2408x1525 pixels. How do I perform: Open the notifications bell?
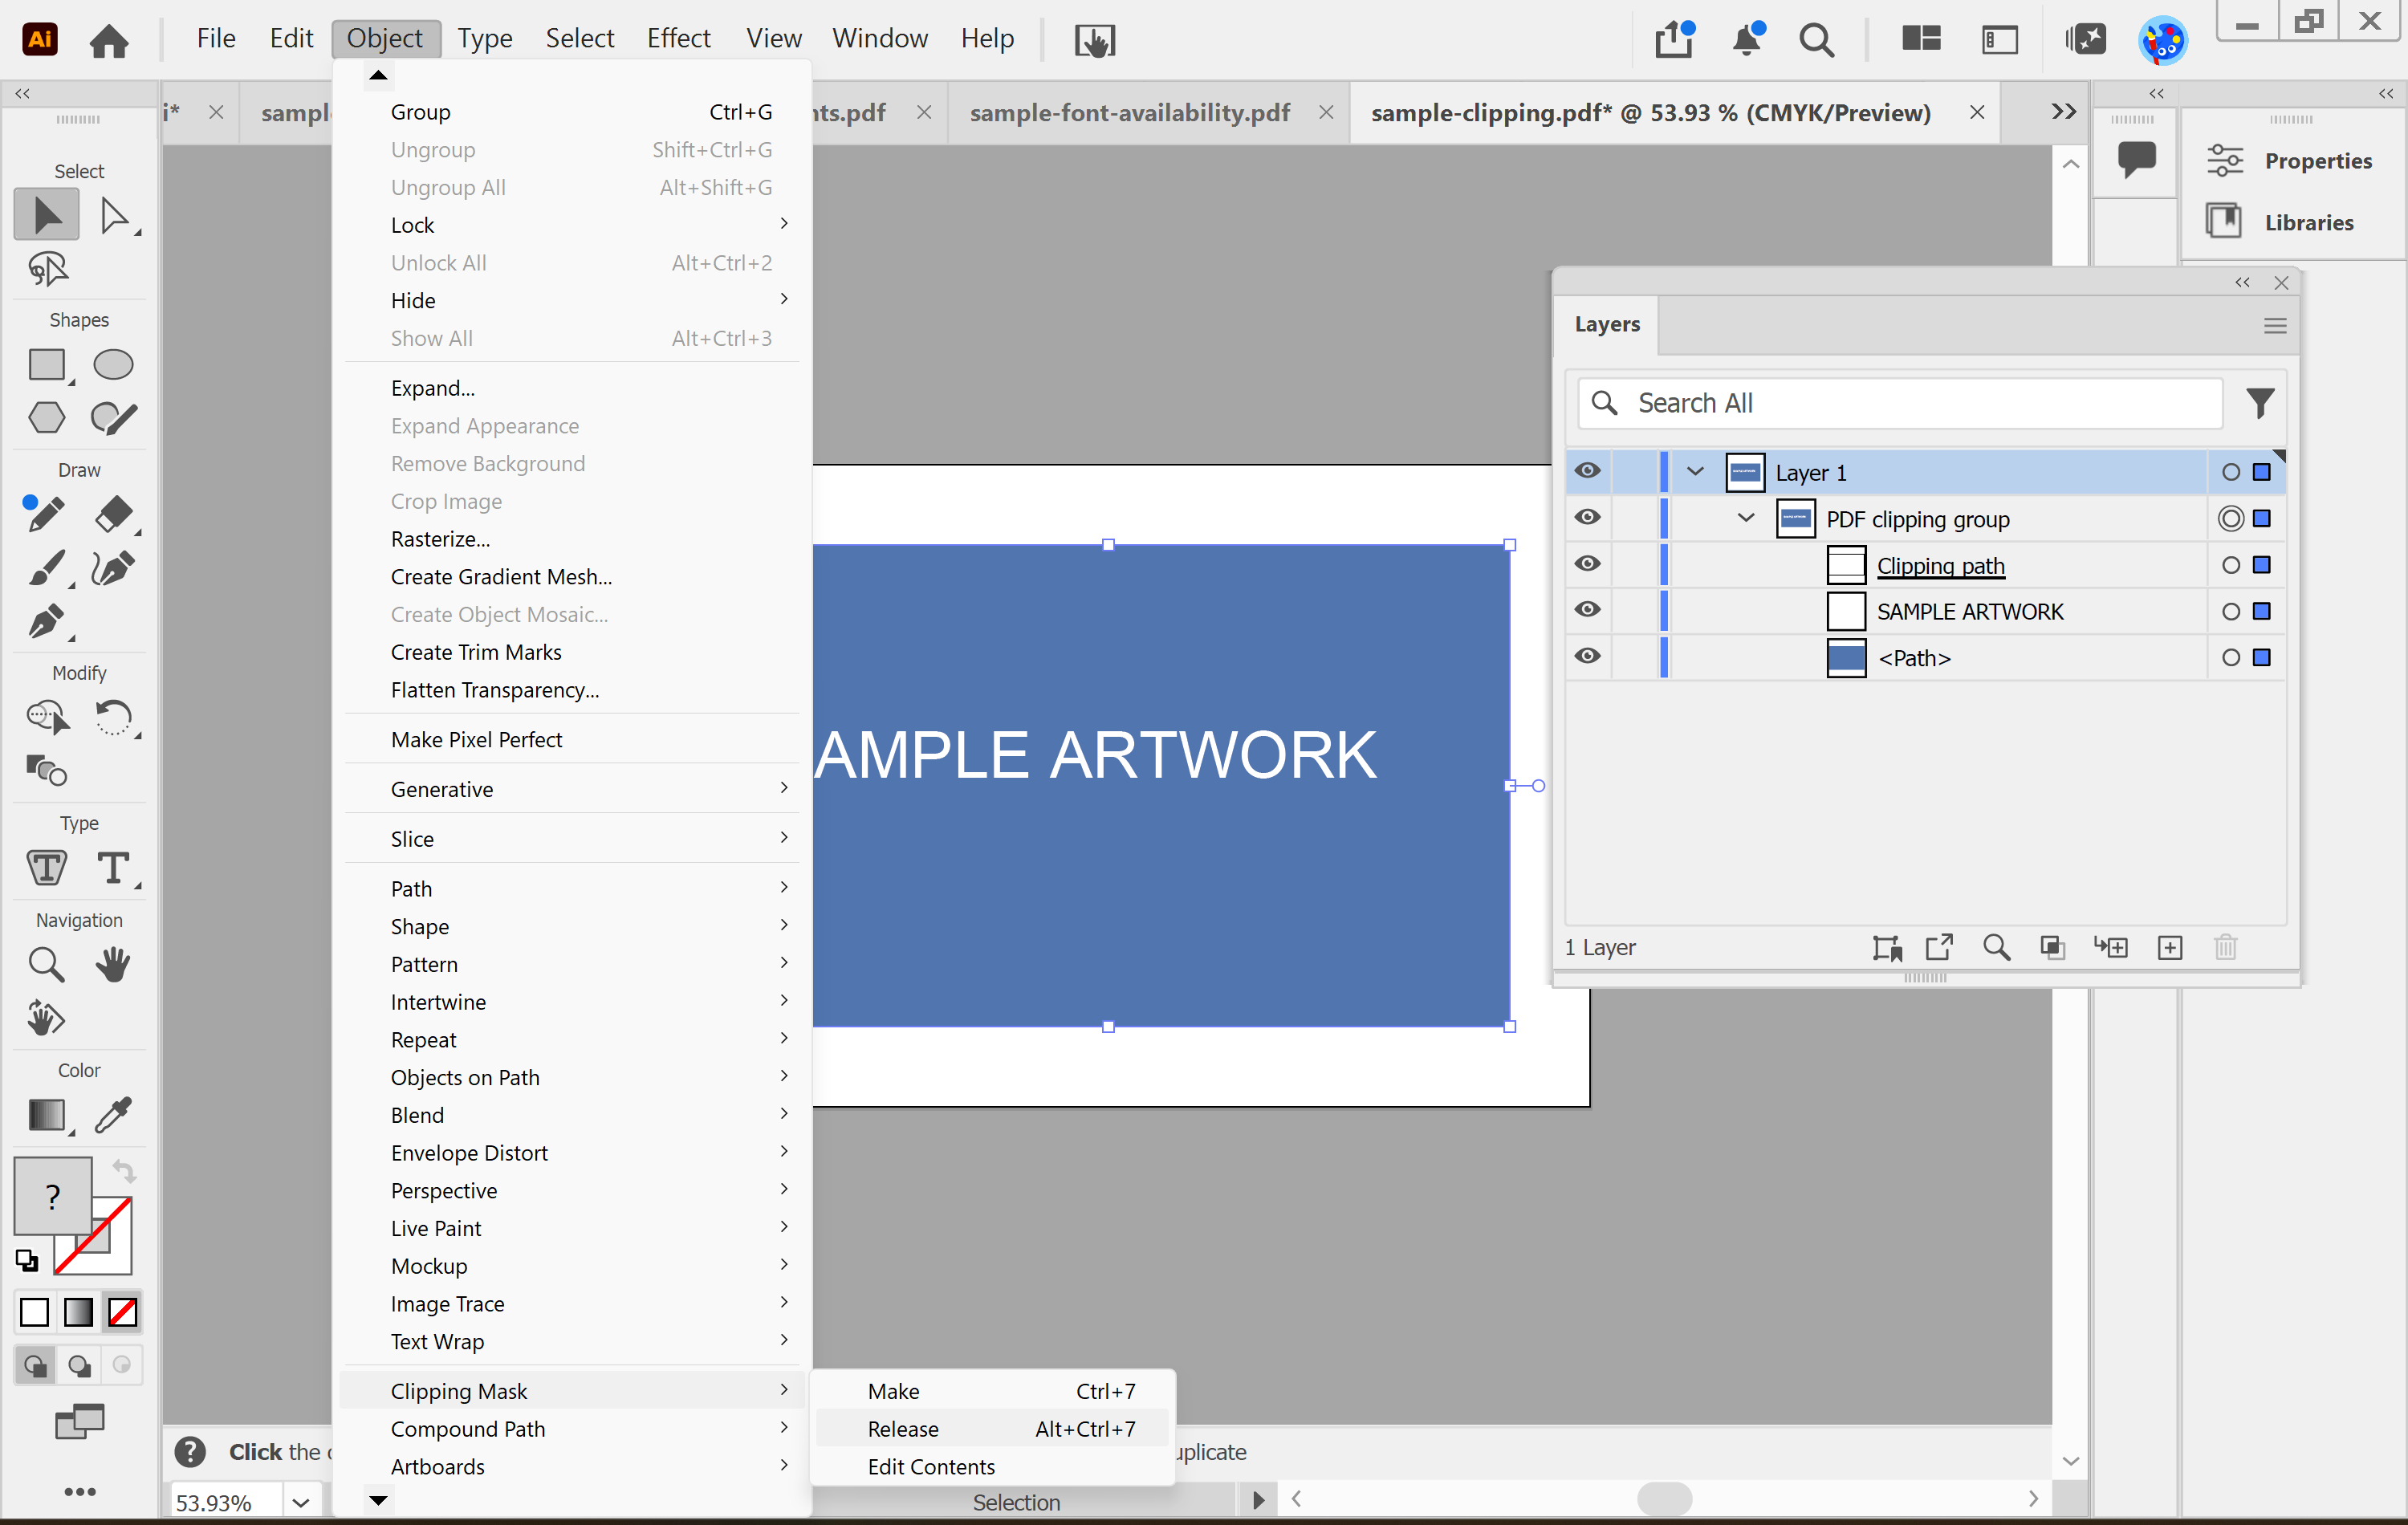1747,40
